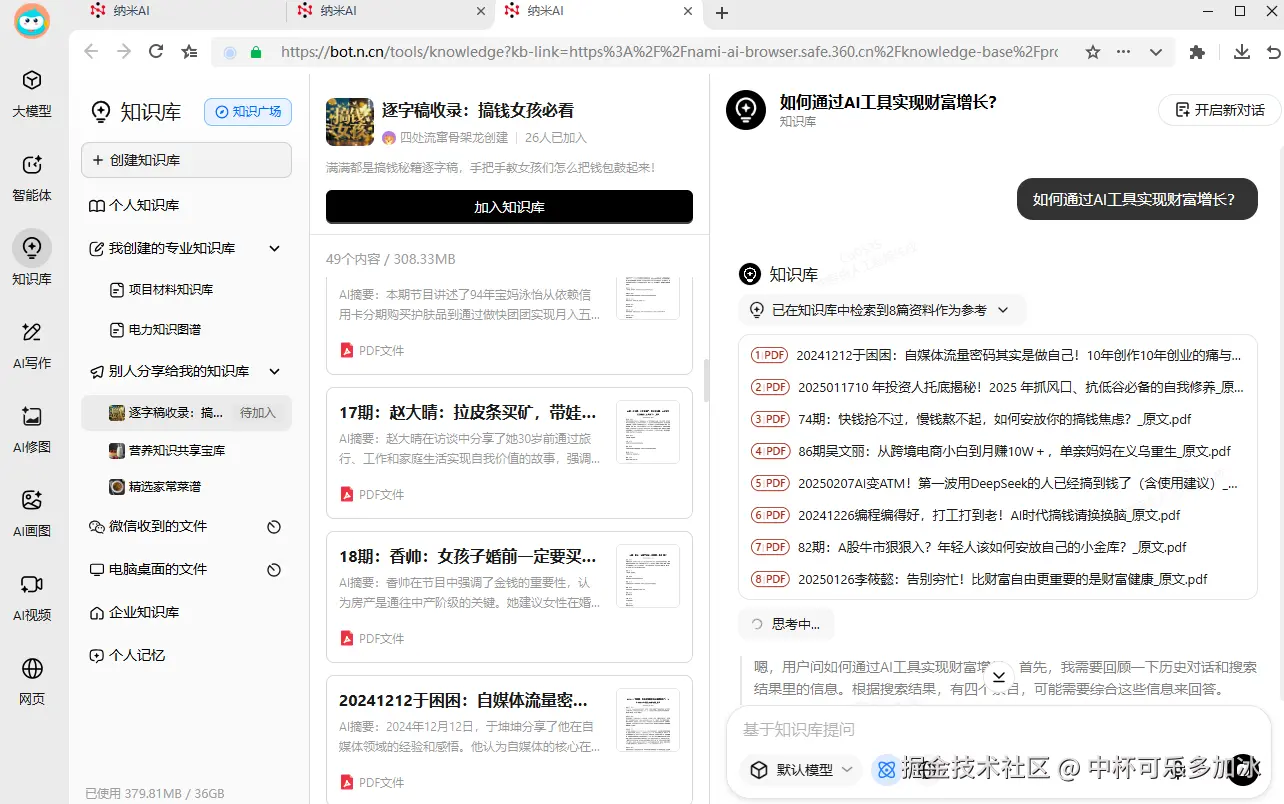Click the 开启新对话 button
1284x804 pixels.
[1219, 109]
